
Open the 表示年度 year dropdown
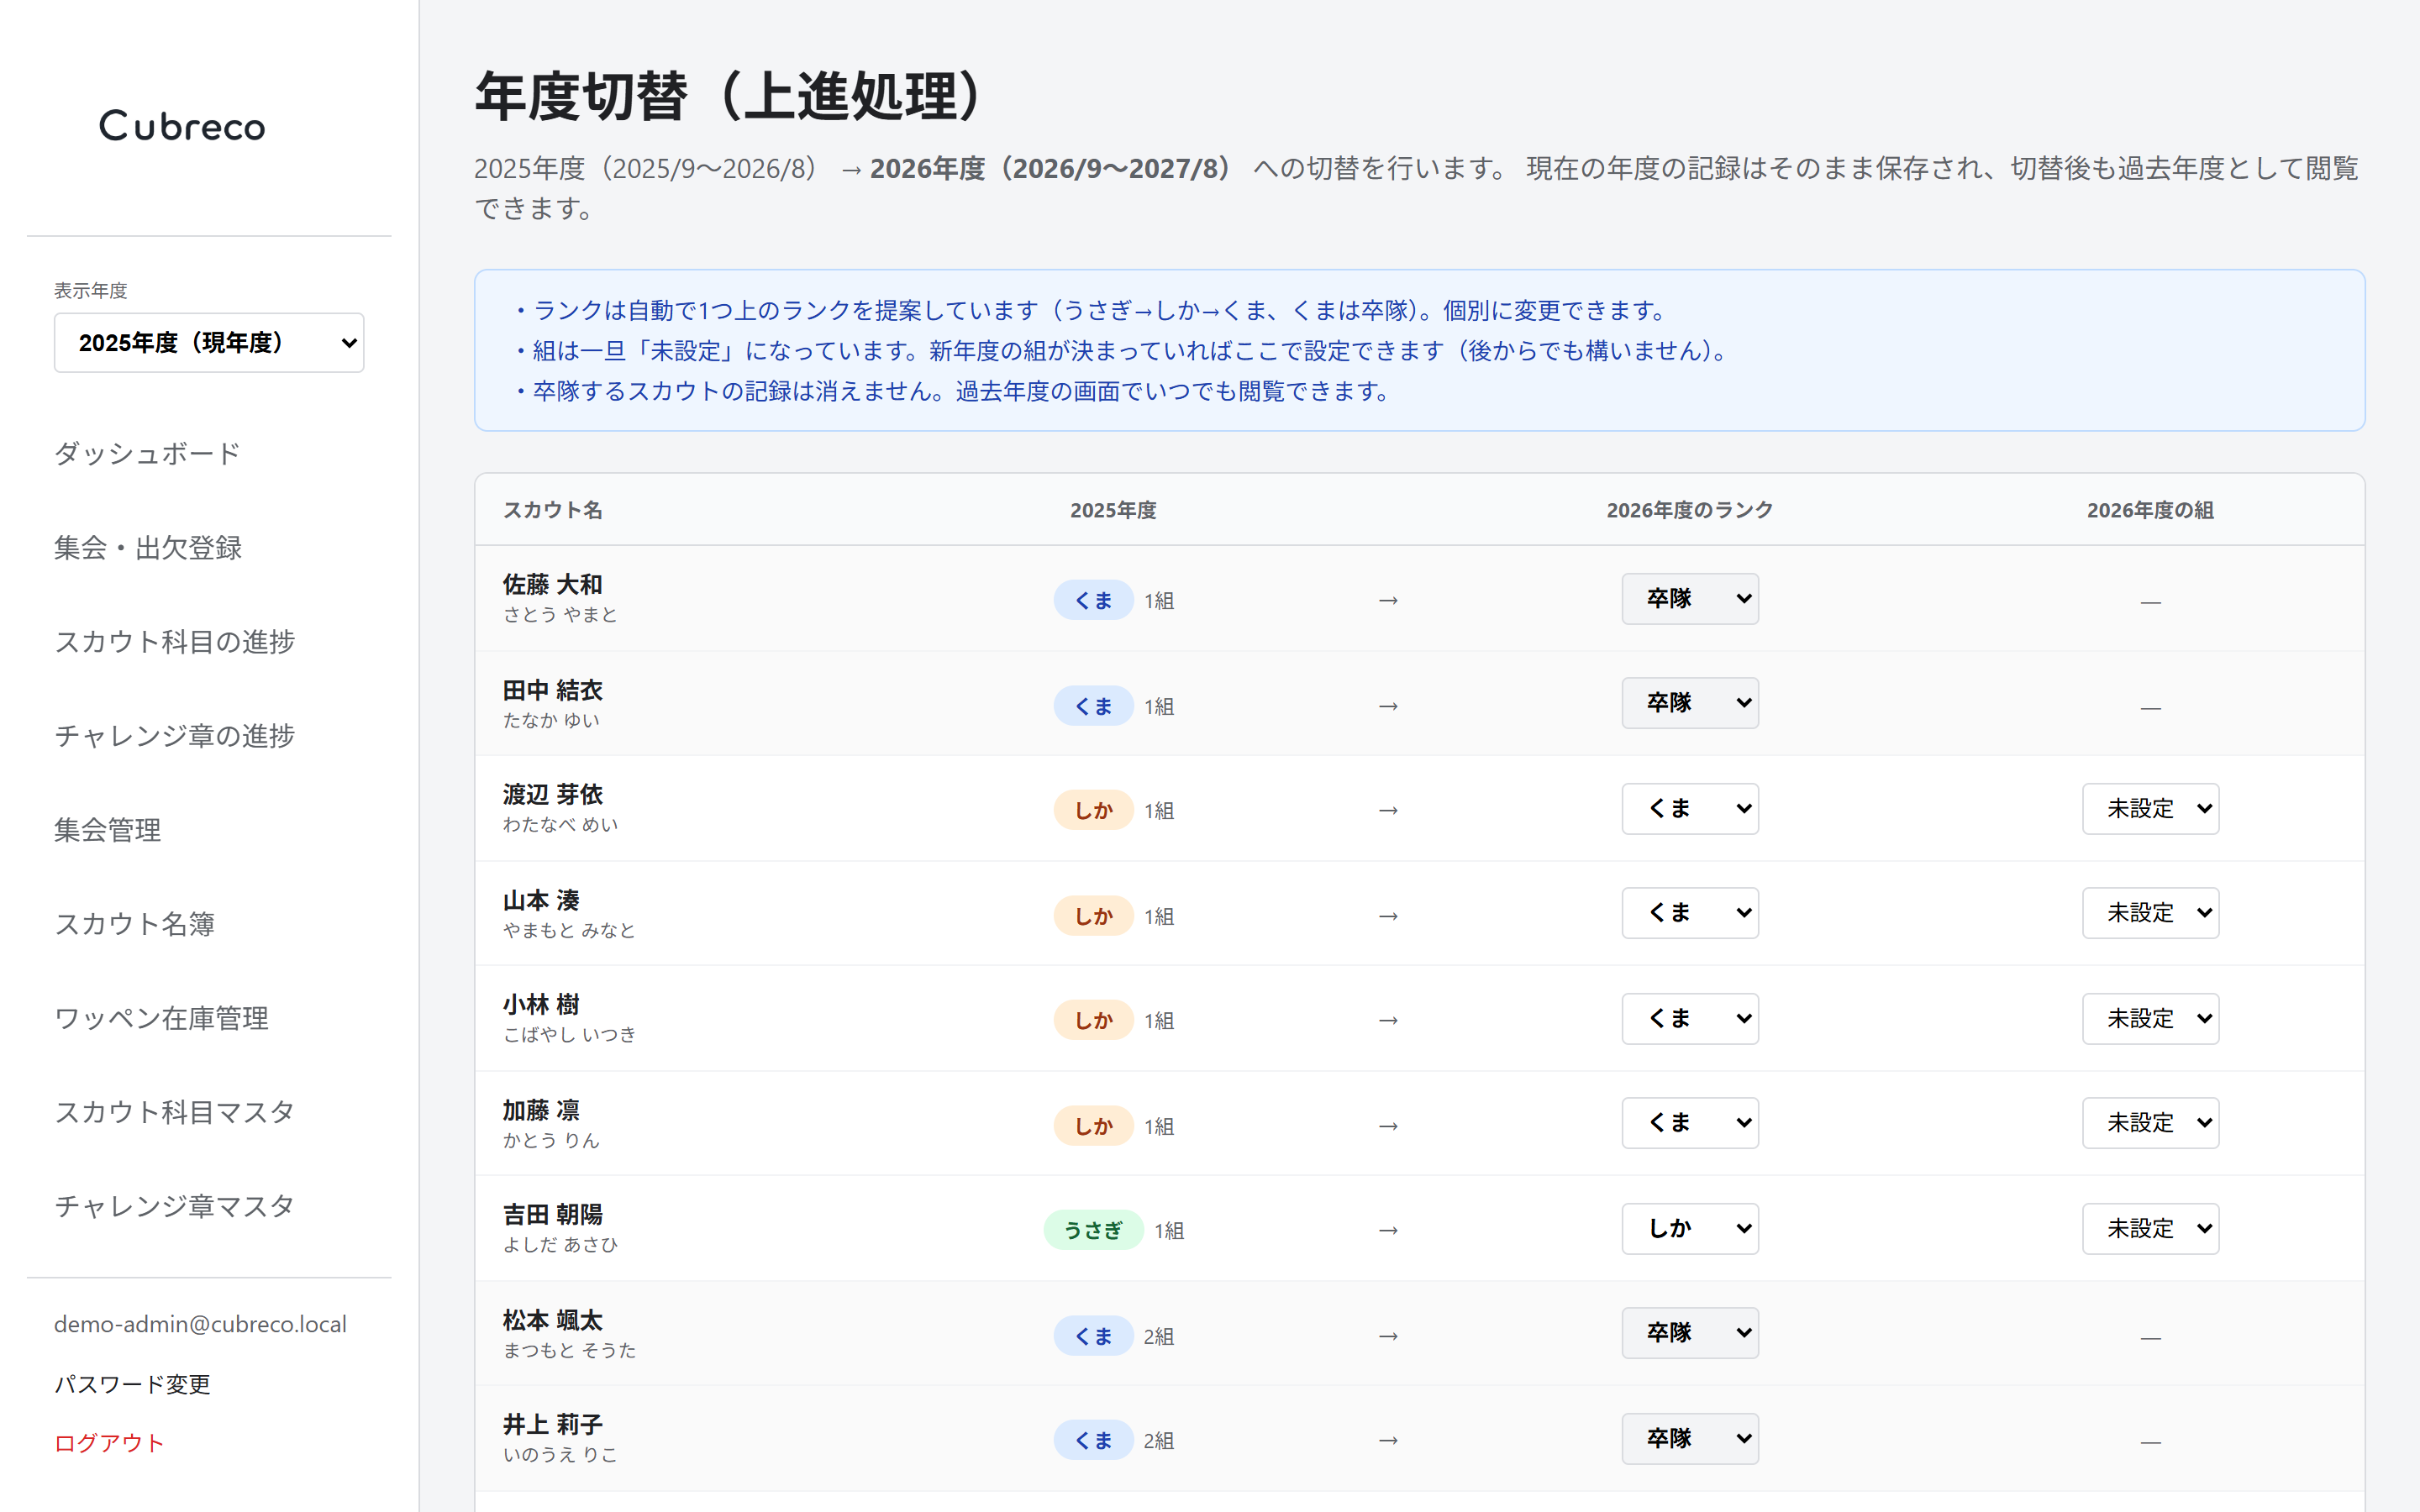(x=209, y=343)
